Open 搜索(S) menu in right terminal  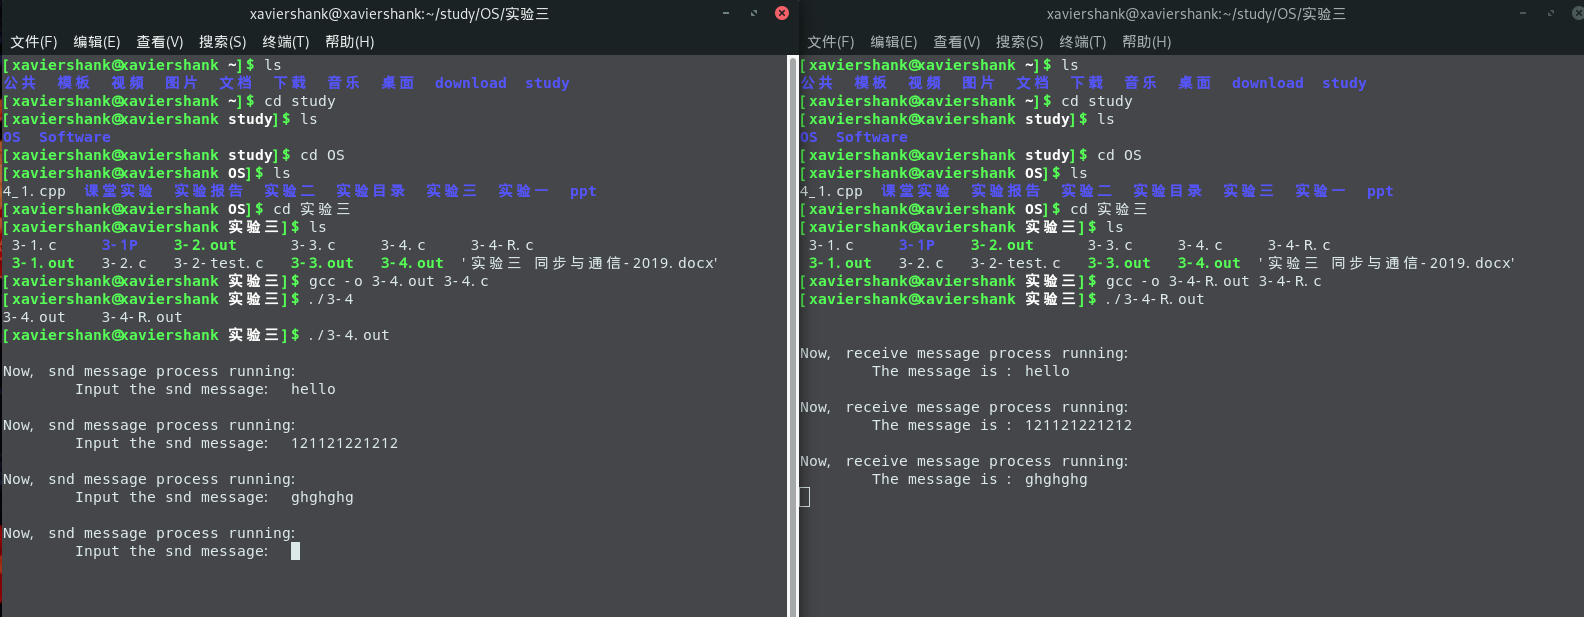(1019, 42)
